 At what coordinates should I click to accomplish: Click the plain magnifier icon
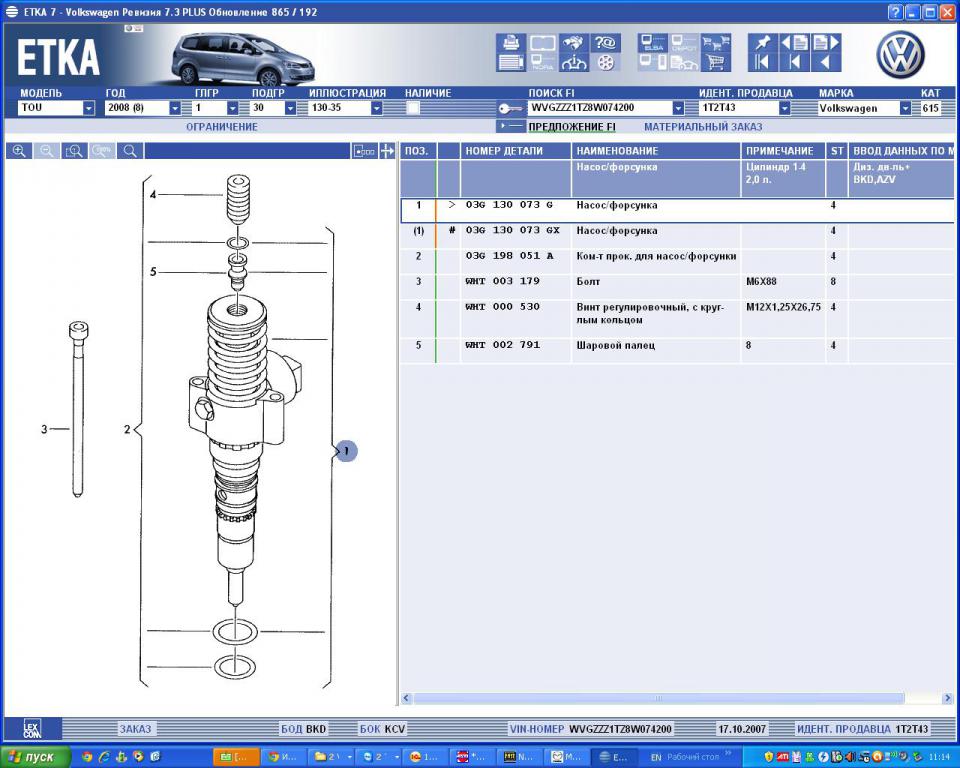click(130, 151)
